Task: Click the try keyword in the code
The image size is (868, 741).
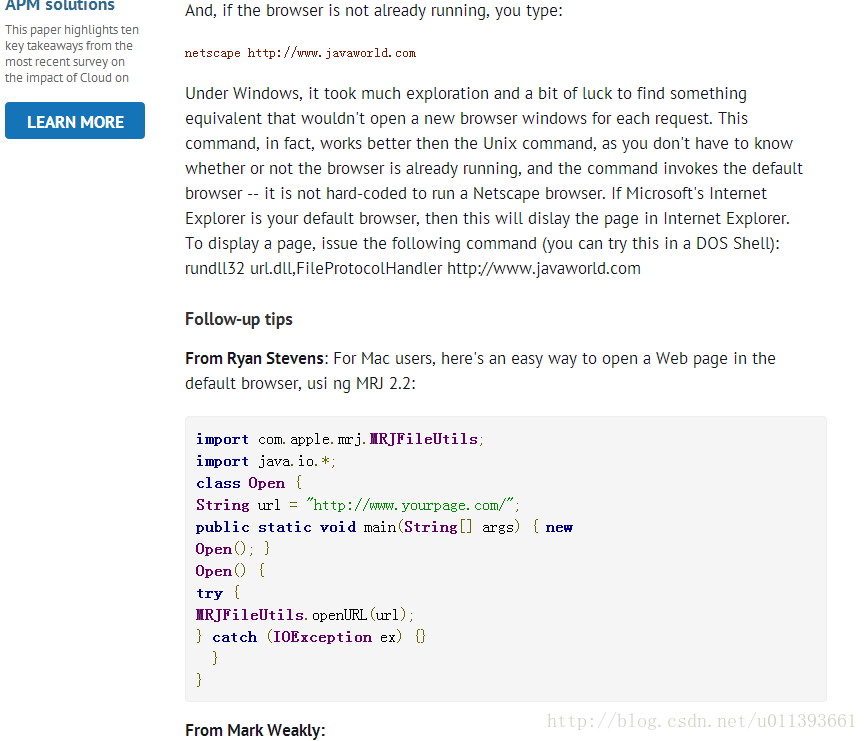Action: point(209,594)
